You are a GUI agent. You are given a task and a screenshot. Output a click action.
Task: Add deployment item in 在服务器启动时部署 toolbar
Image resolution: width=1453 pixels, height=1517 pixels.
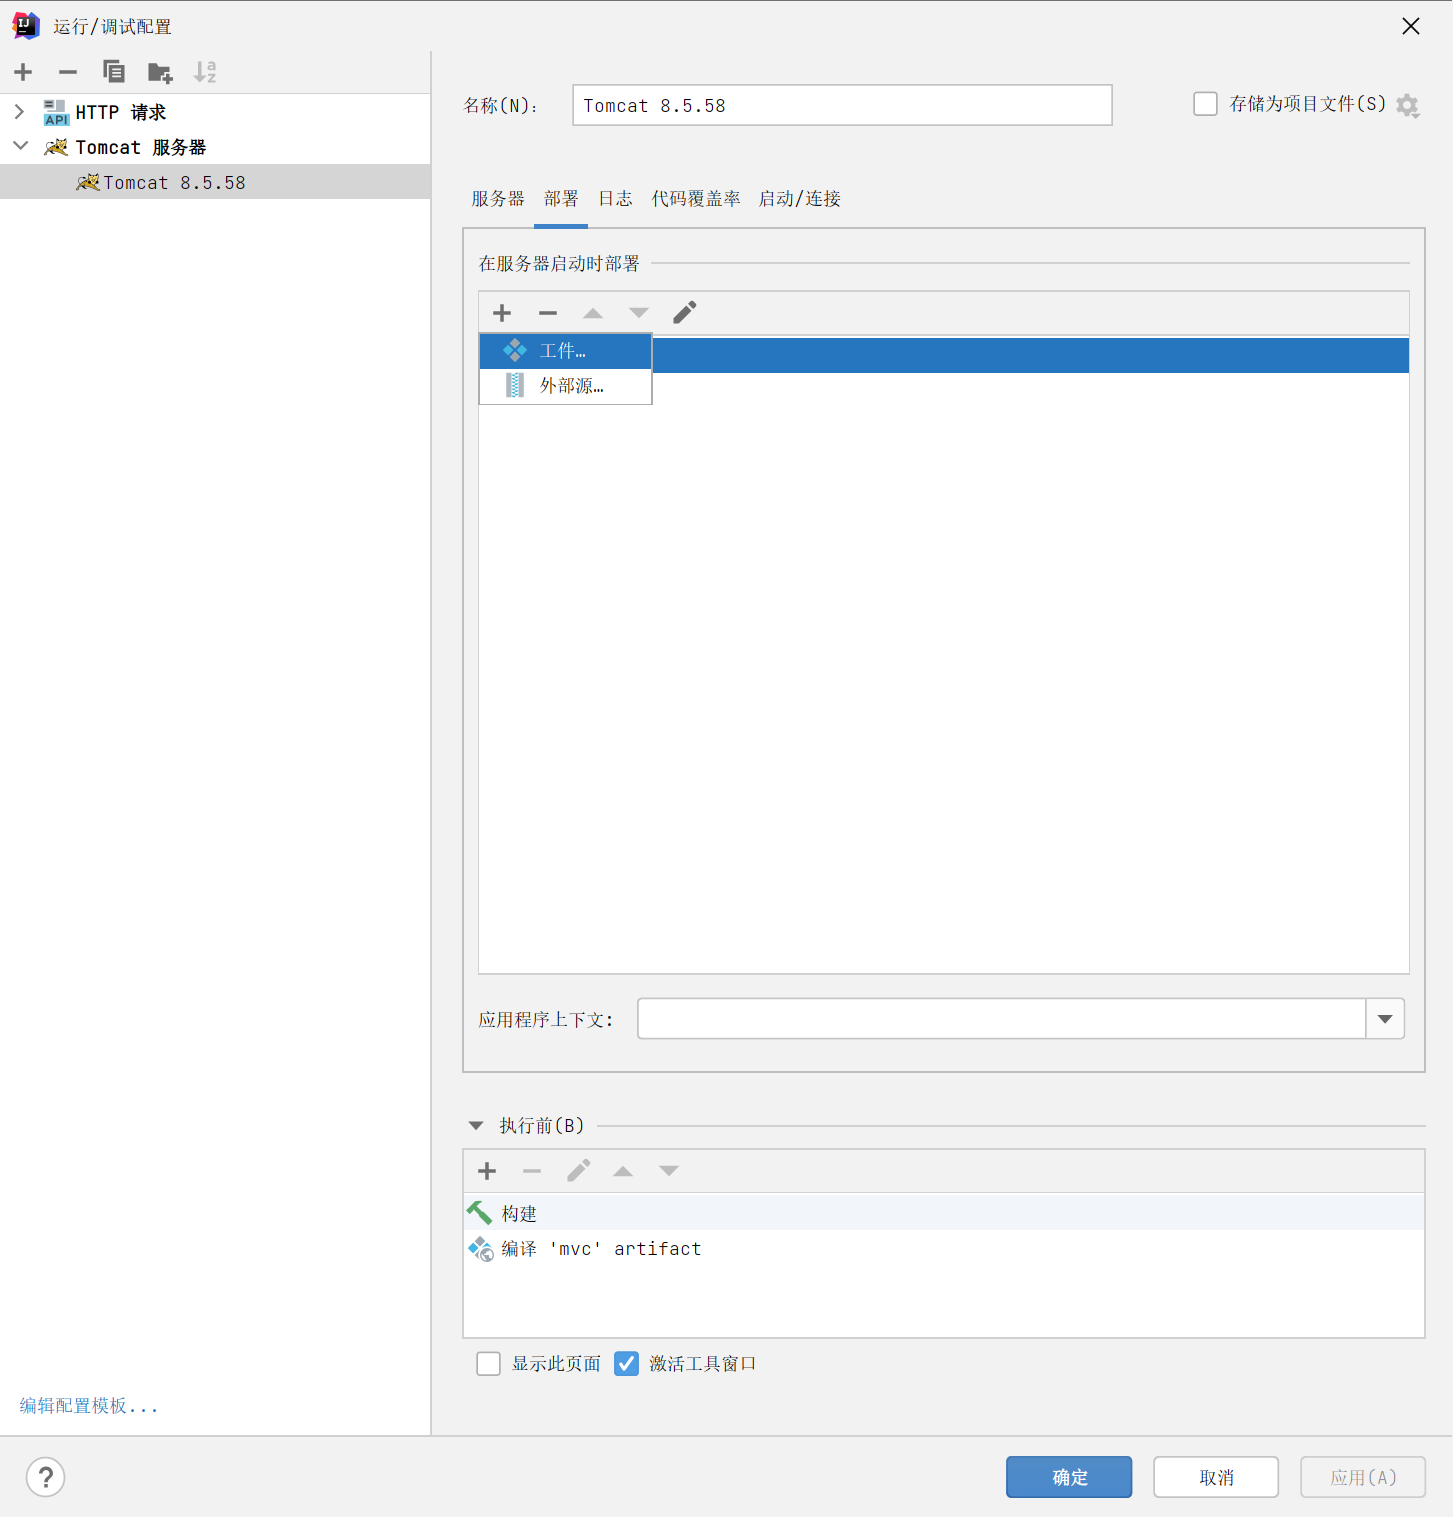tap(502, 313)
